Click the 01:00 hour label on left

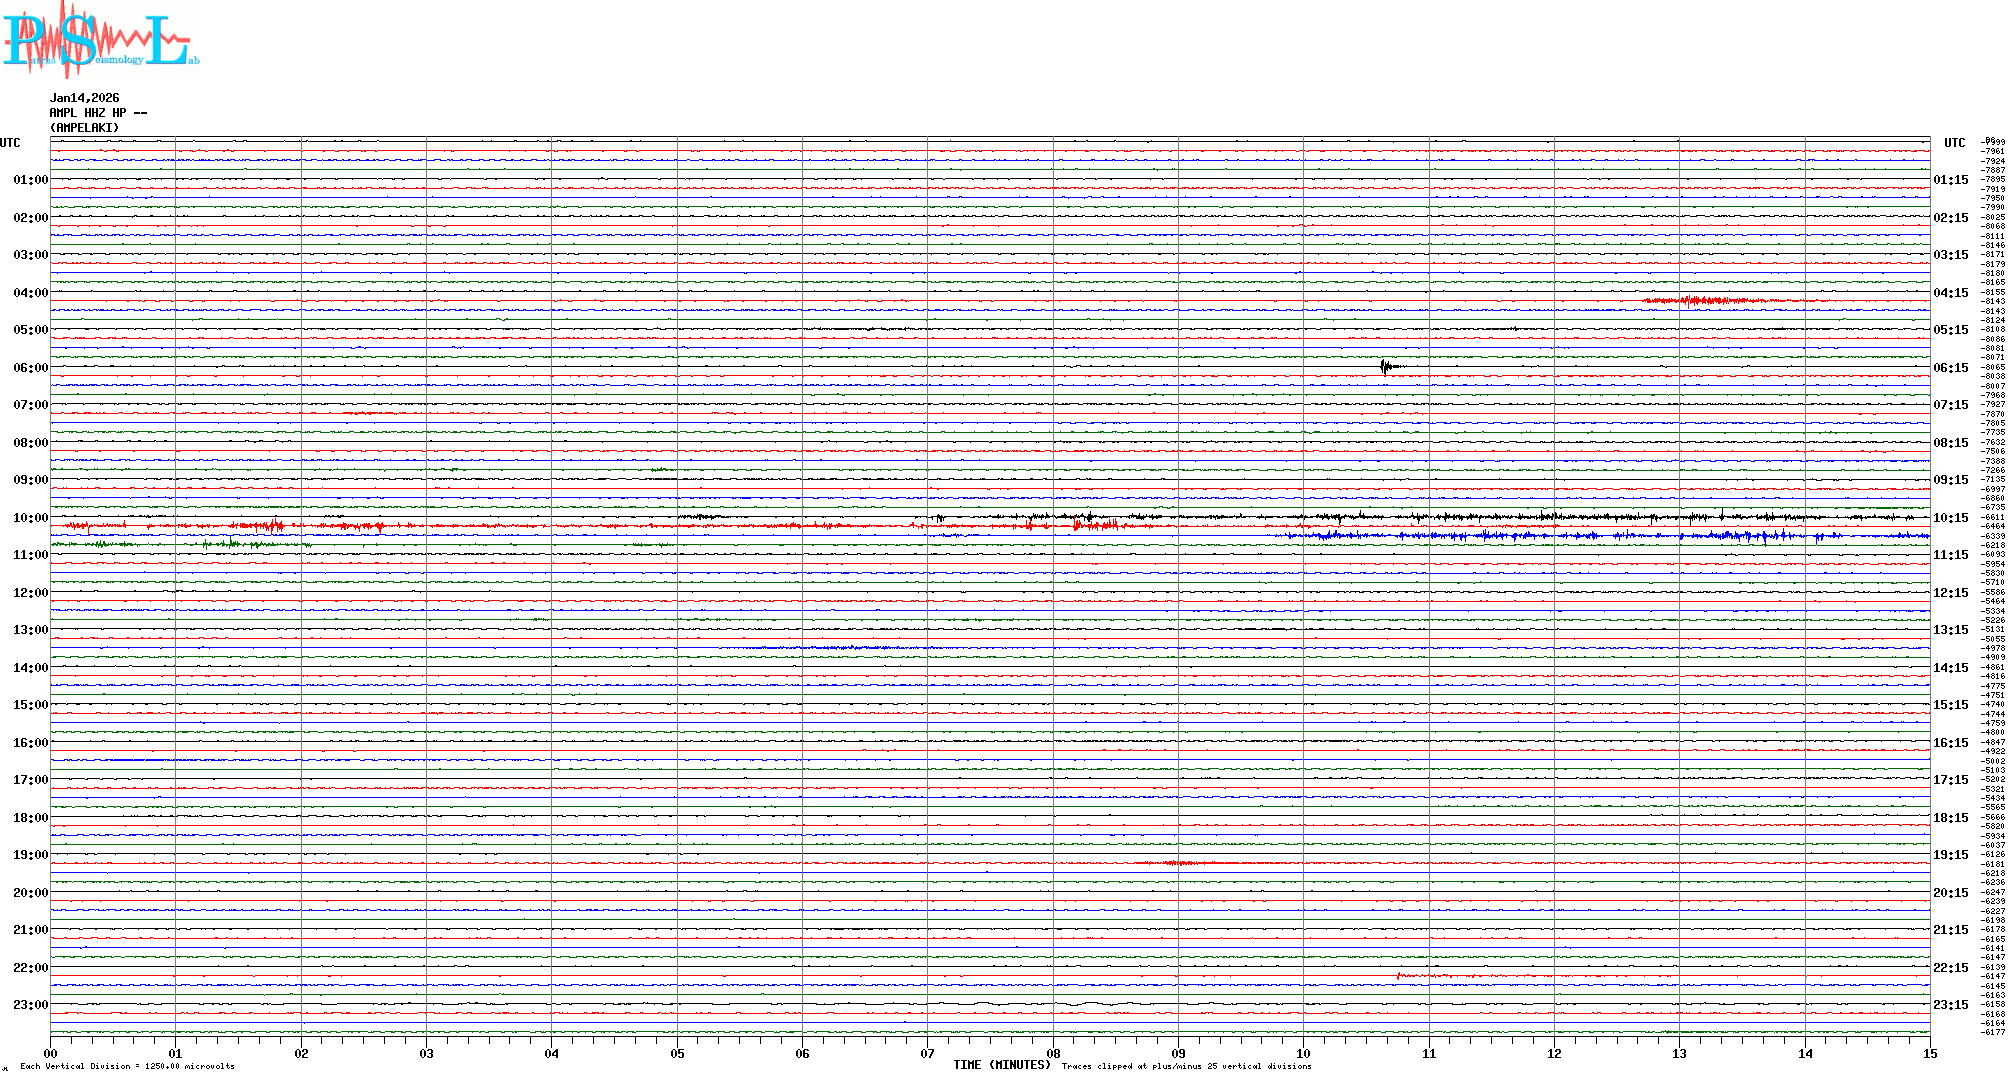click(30, 180)
